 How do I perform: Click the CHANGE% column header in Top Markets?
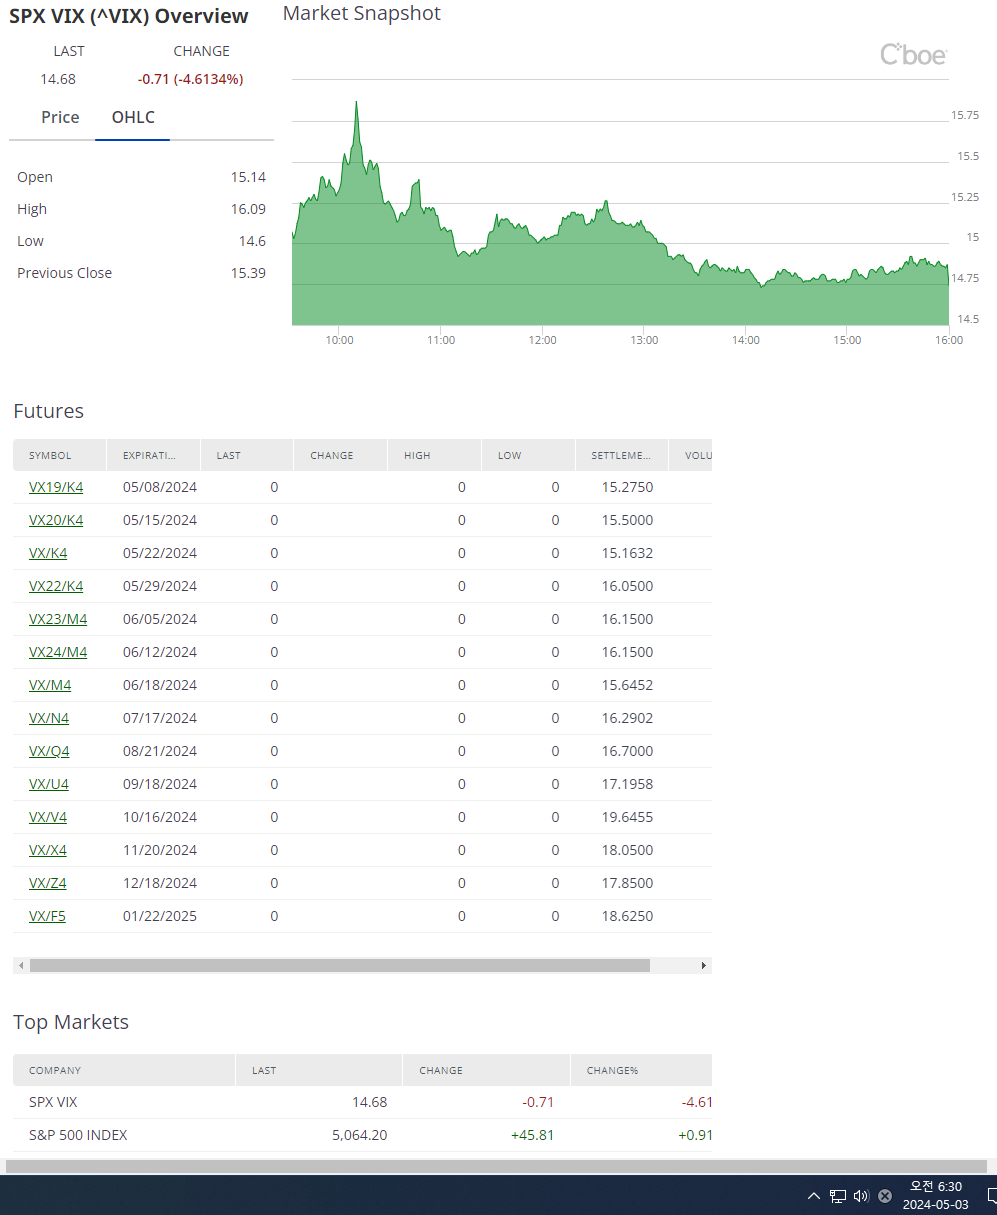click(x=641, y=1070)
